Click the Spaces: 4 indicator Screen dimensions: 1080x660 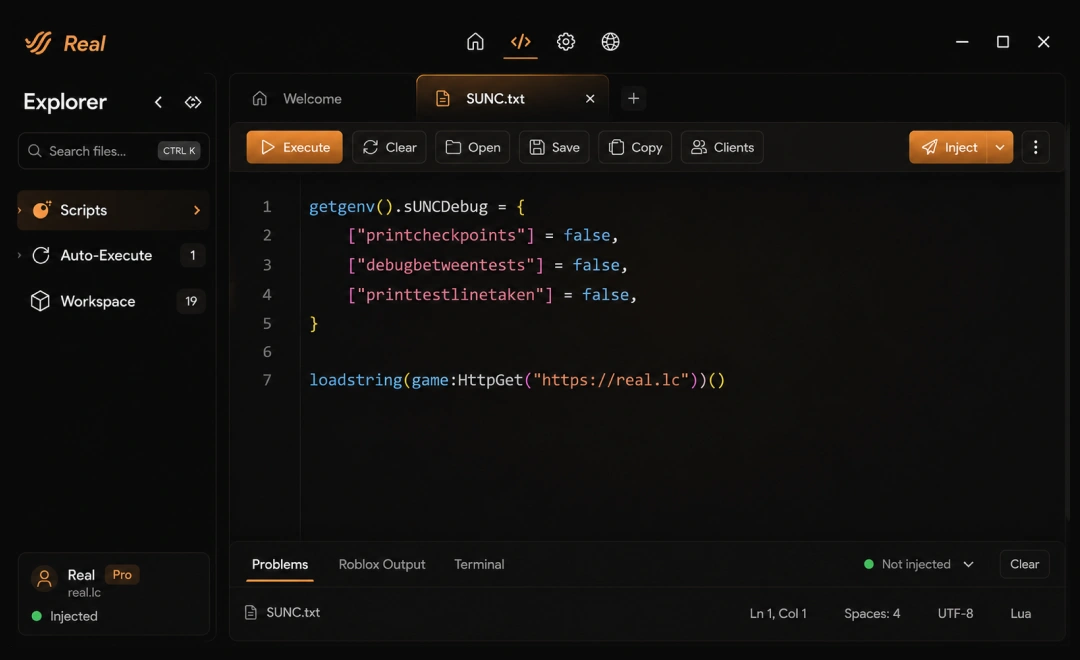872,613
